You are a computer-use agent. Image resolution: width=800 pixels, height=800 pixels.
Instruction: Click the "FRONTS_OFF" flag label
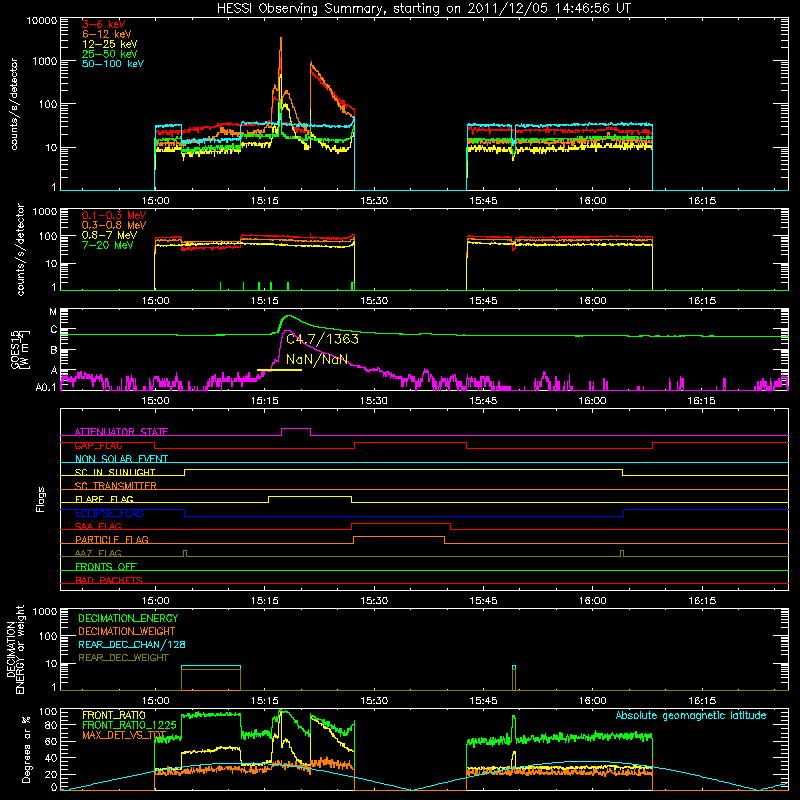click(106, 567)
